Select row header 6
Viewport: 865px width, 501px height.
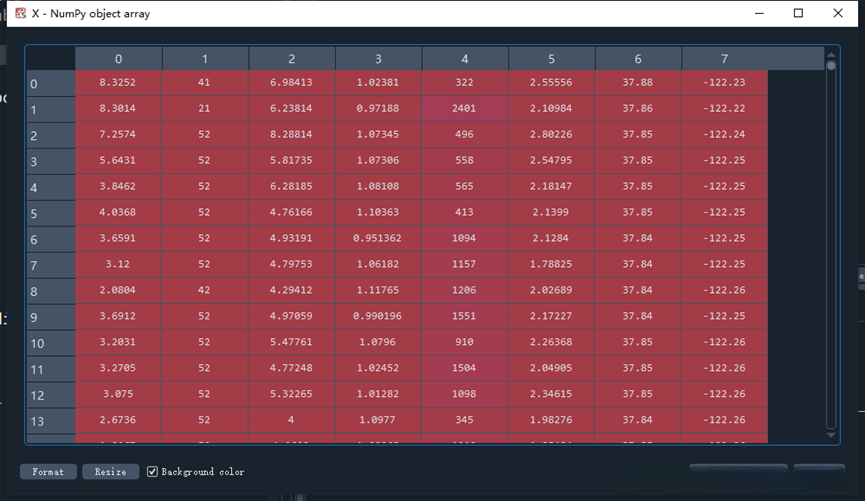[x=51, y=239]
